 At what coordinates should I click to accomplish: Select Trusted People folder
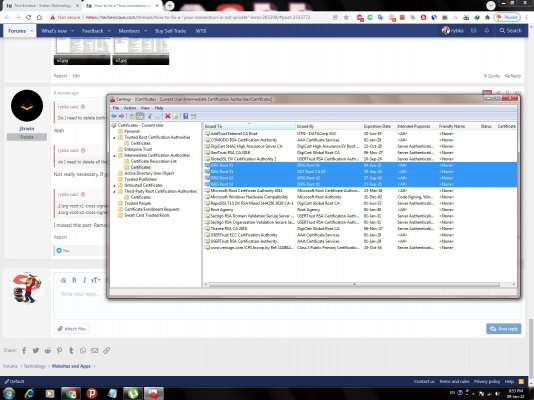click(x=137, y=203)
